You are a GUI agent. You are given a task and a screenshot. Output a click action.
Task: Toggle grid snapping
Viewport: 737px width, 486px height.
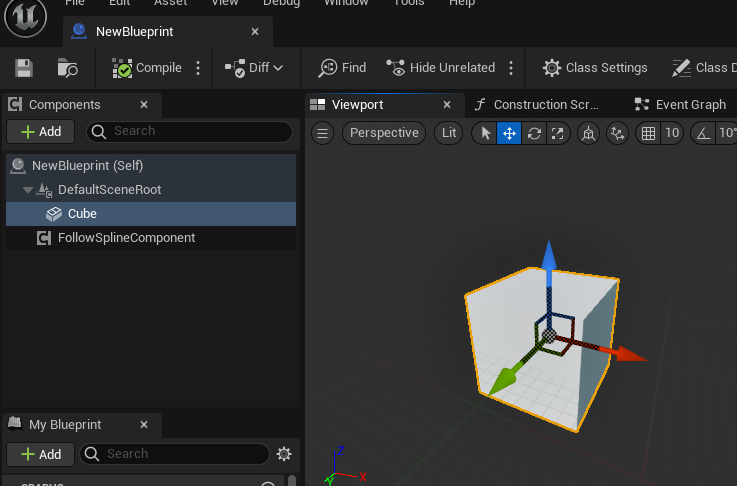pos(648,133)
